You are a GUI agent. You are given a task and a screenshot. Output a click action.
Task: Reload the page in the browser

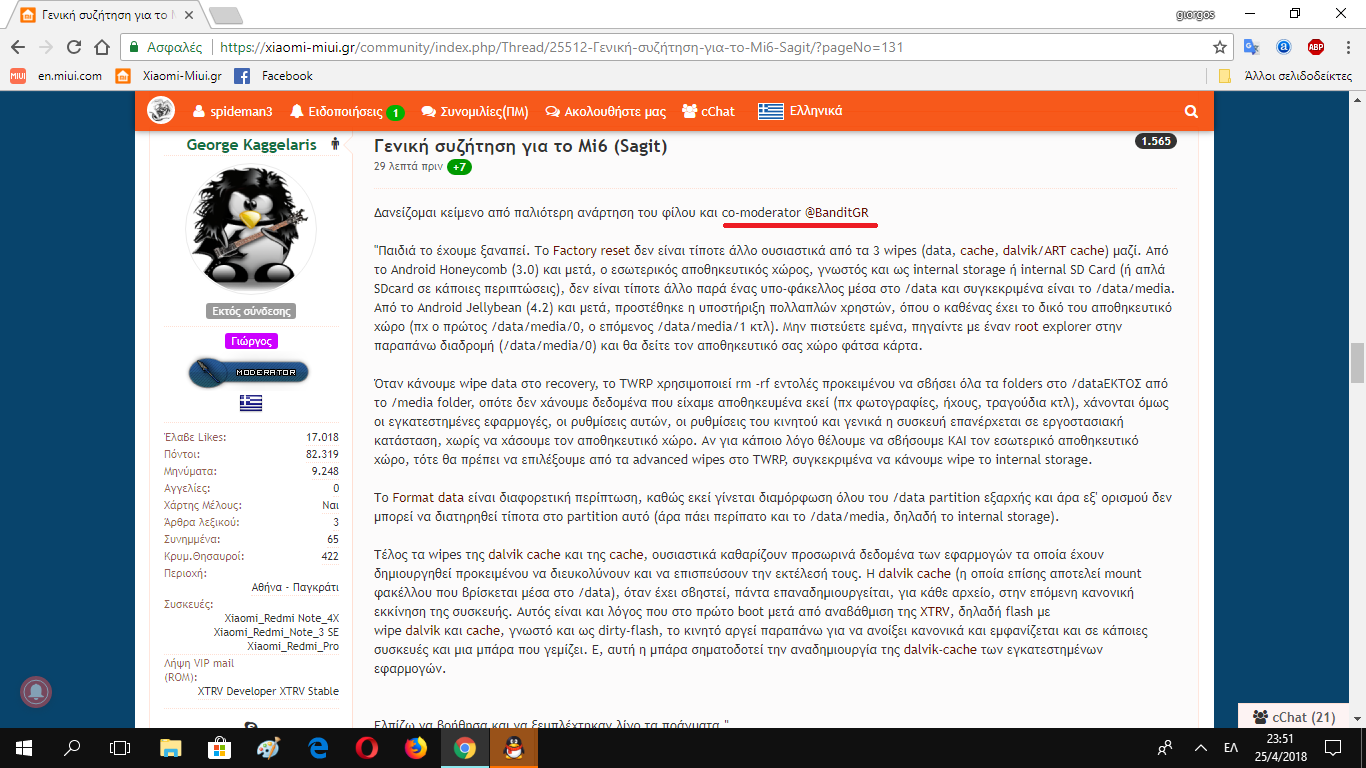(74, 47)
